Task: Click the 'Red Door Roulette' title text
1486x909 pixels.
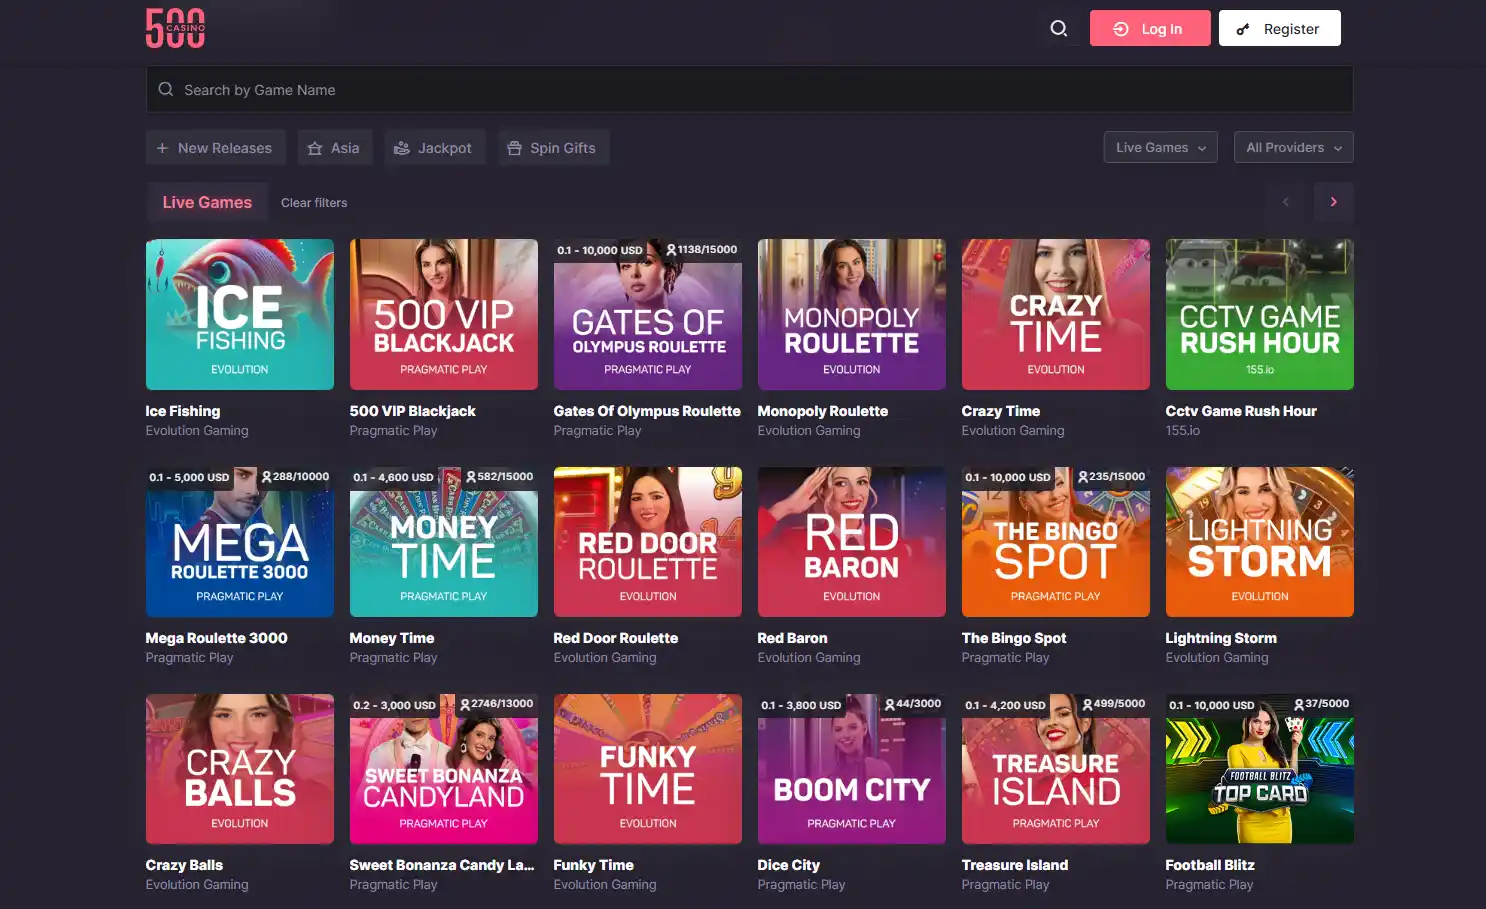Action: 616,638
